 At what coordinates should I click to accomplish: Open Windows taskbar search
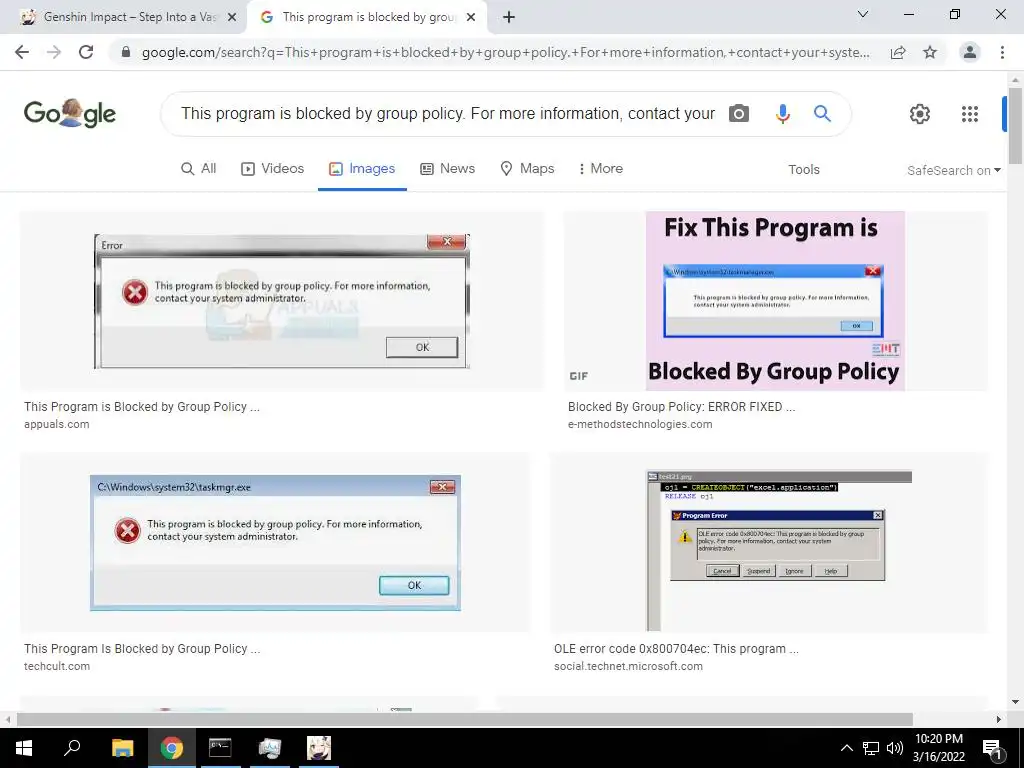[x=72, y=748]
